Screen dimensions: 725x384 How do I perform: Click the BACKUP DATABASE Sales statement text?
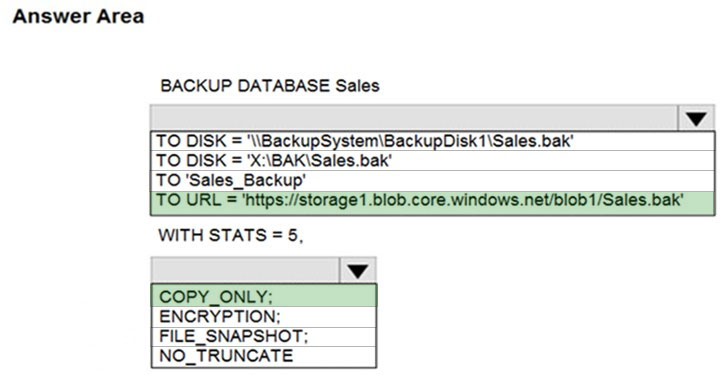click(x=270, y=86)
